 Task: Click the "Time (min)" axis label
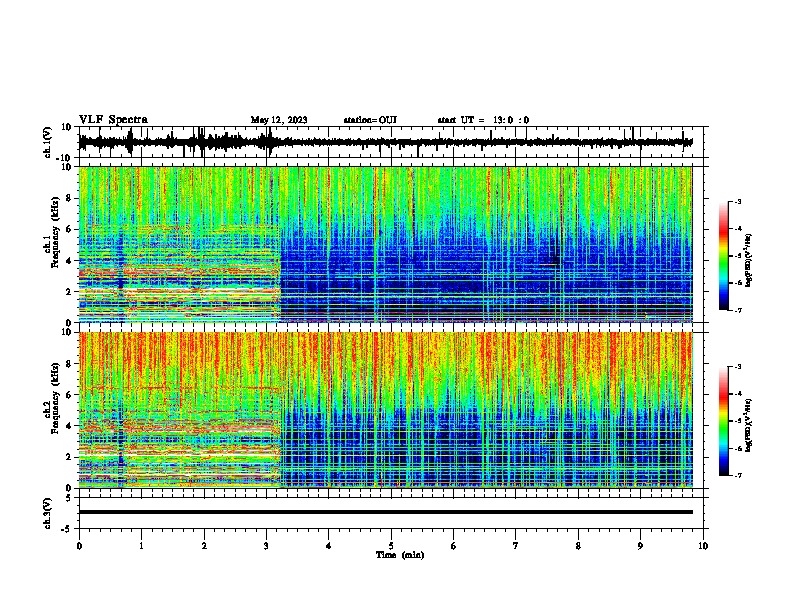coord(400,555)
